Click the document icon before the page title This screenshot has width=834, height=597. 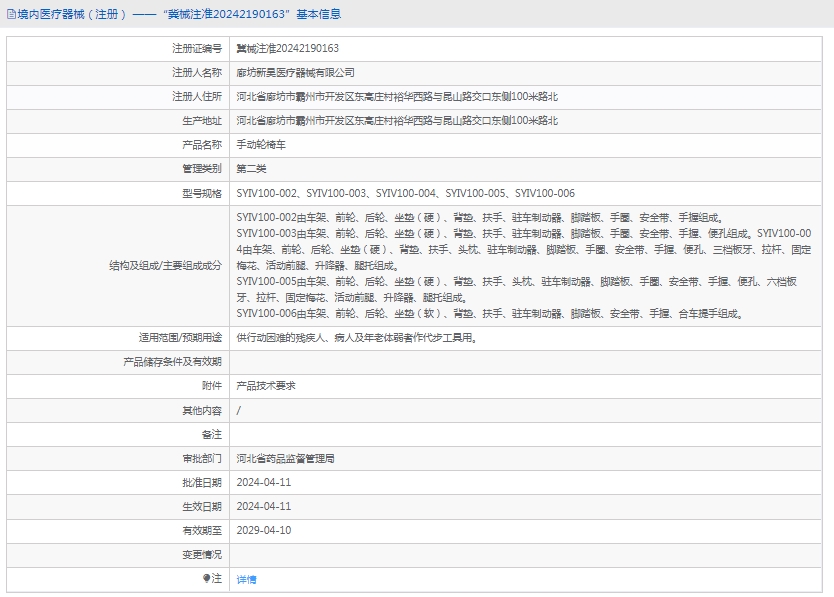pos(10,14)
